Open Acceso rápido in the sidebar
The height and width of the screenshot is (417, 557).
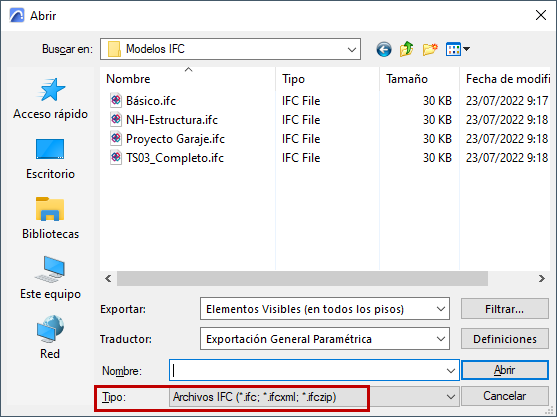(50, 99)
